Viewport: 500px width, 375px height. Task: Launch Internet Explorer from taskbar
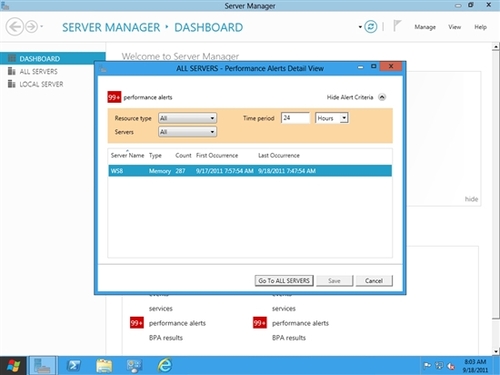coord(165,366)
